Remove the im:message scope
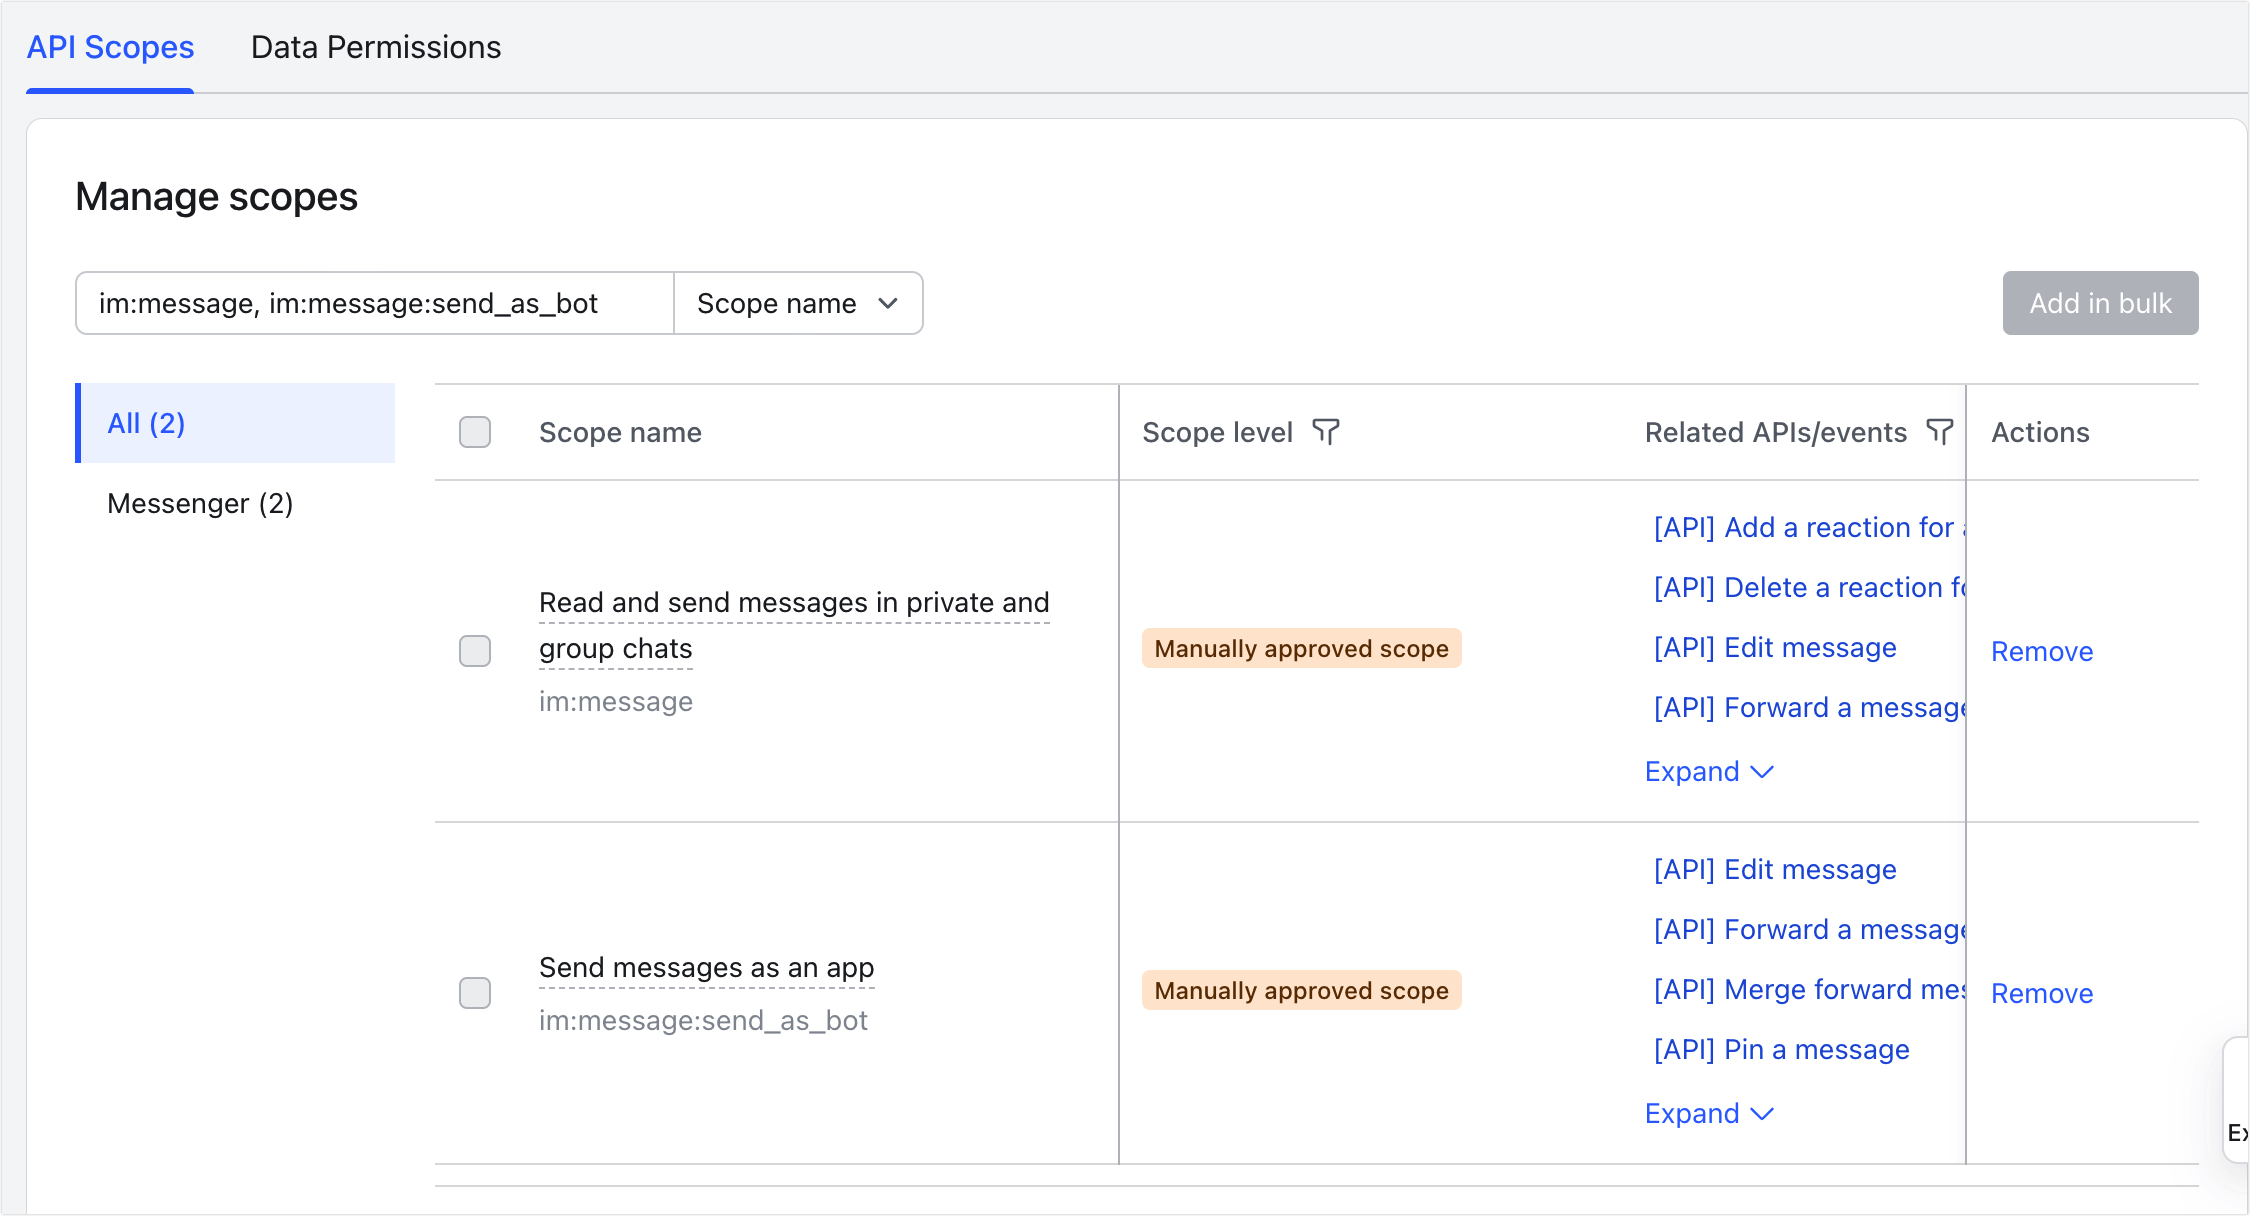 click(x=2042, y=651)
